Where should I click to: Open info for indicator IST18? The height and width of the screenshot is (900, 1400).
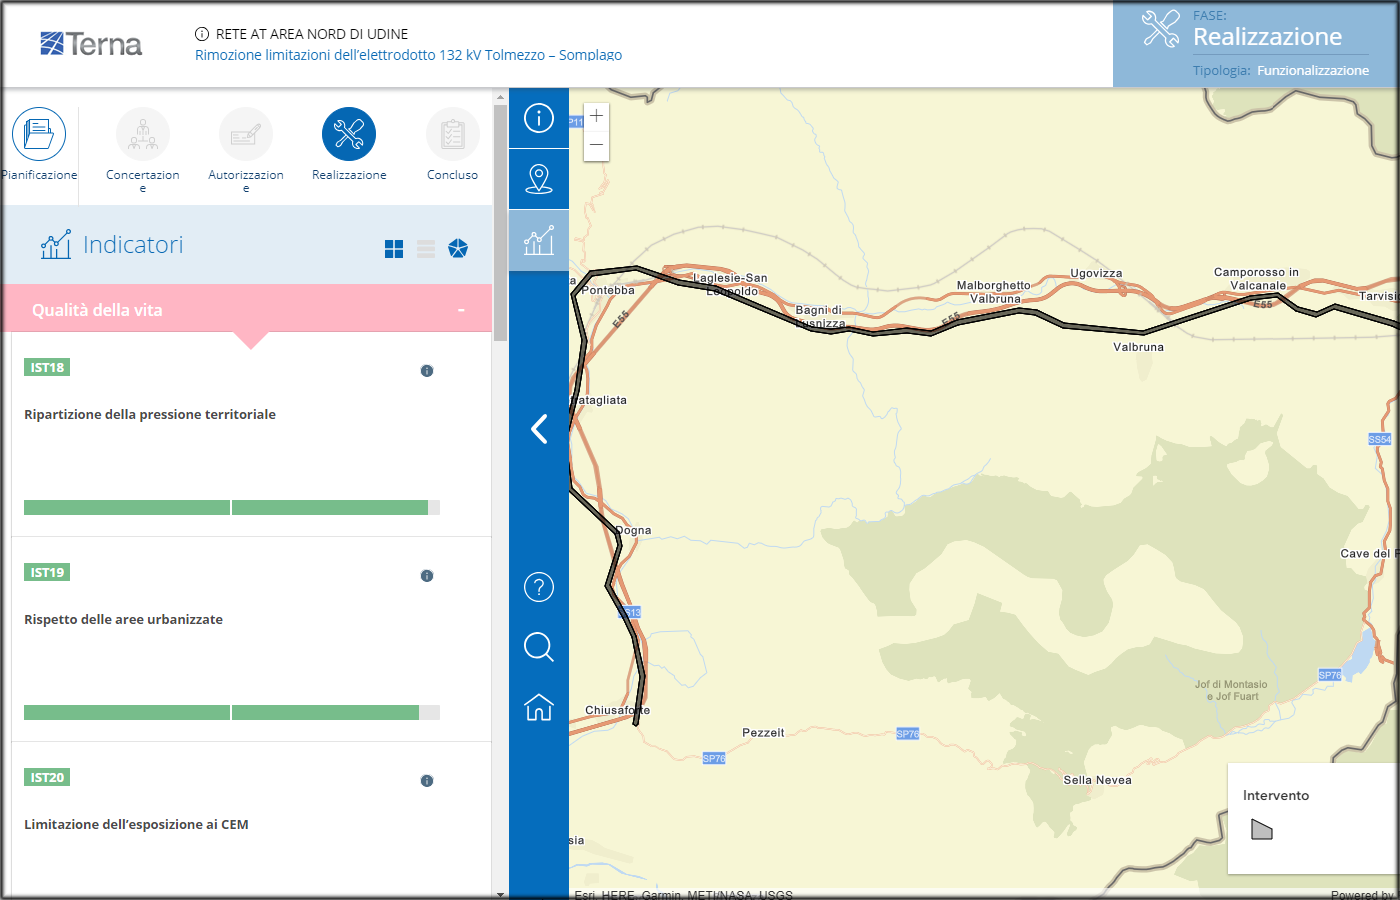point(427,371)
